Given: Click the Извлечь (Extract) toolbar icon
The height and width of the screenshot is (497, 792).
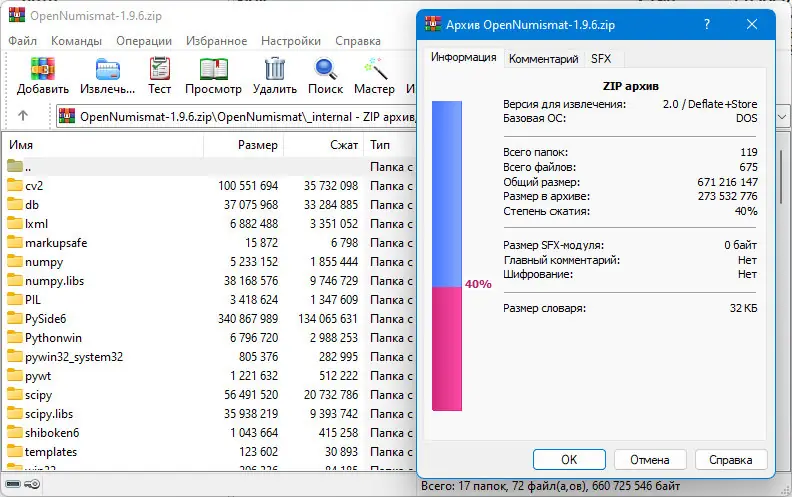Looking at the screenshot, I should 108,69.
